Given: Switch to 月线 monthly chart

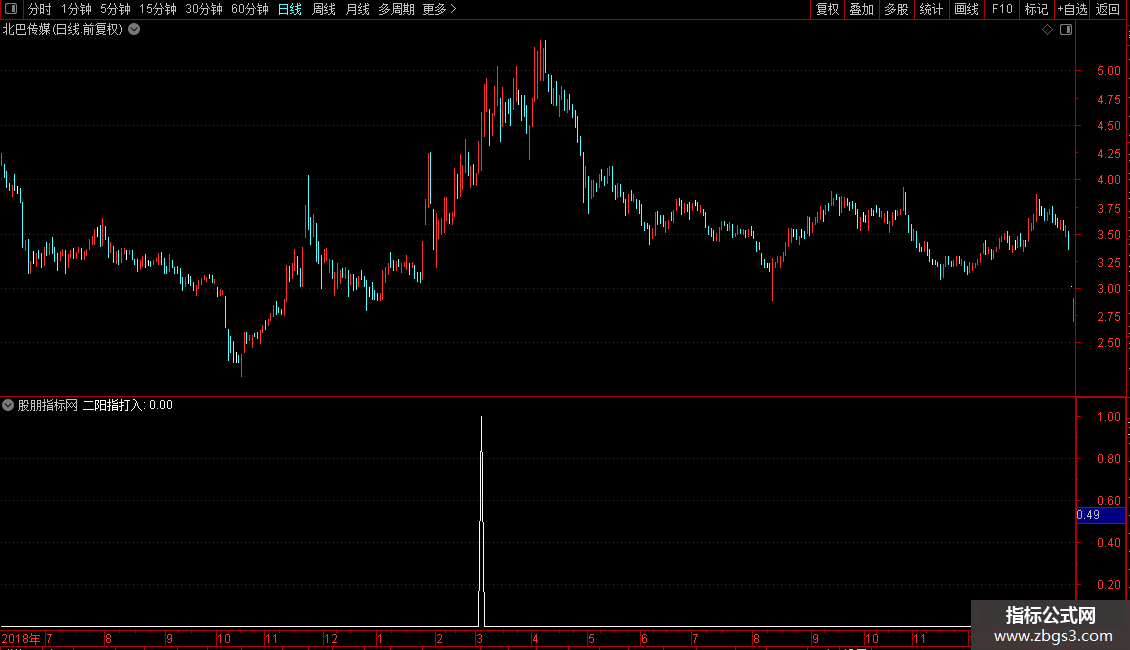Looking at the screenshot, I should [357, 9].
